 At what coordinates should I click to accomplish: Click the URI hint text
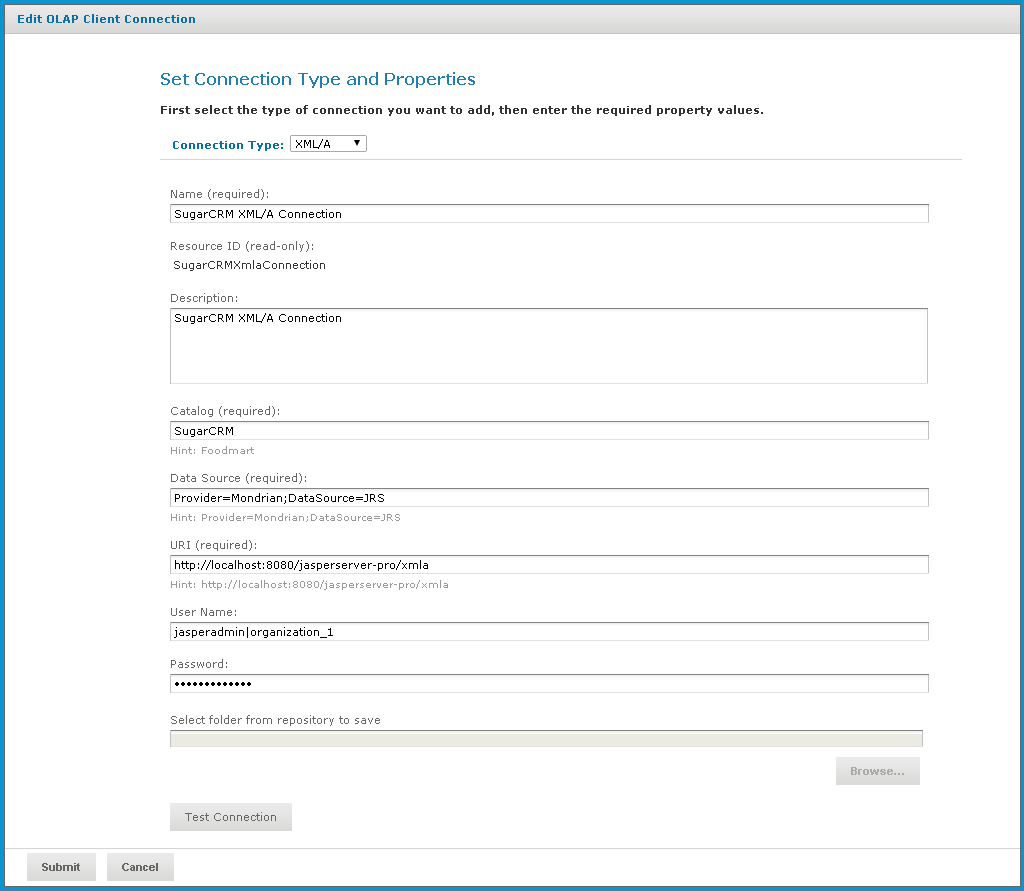[x=309, y=585]
